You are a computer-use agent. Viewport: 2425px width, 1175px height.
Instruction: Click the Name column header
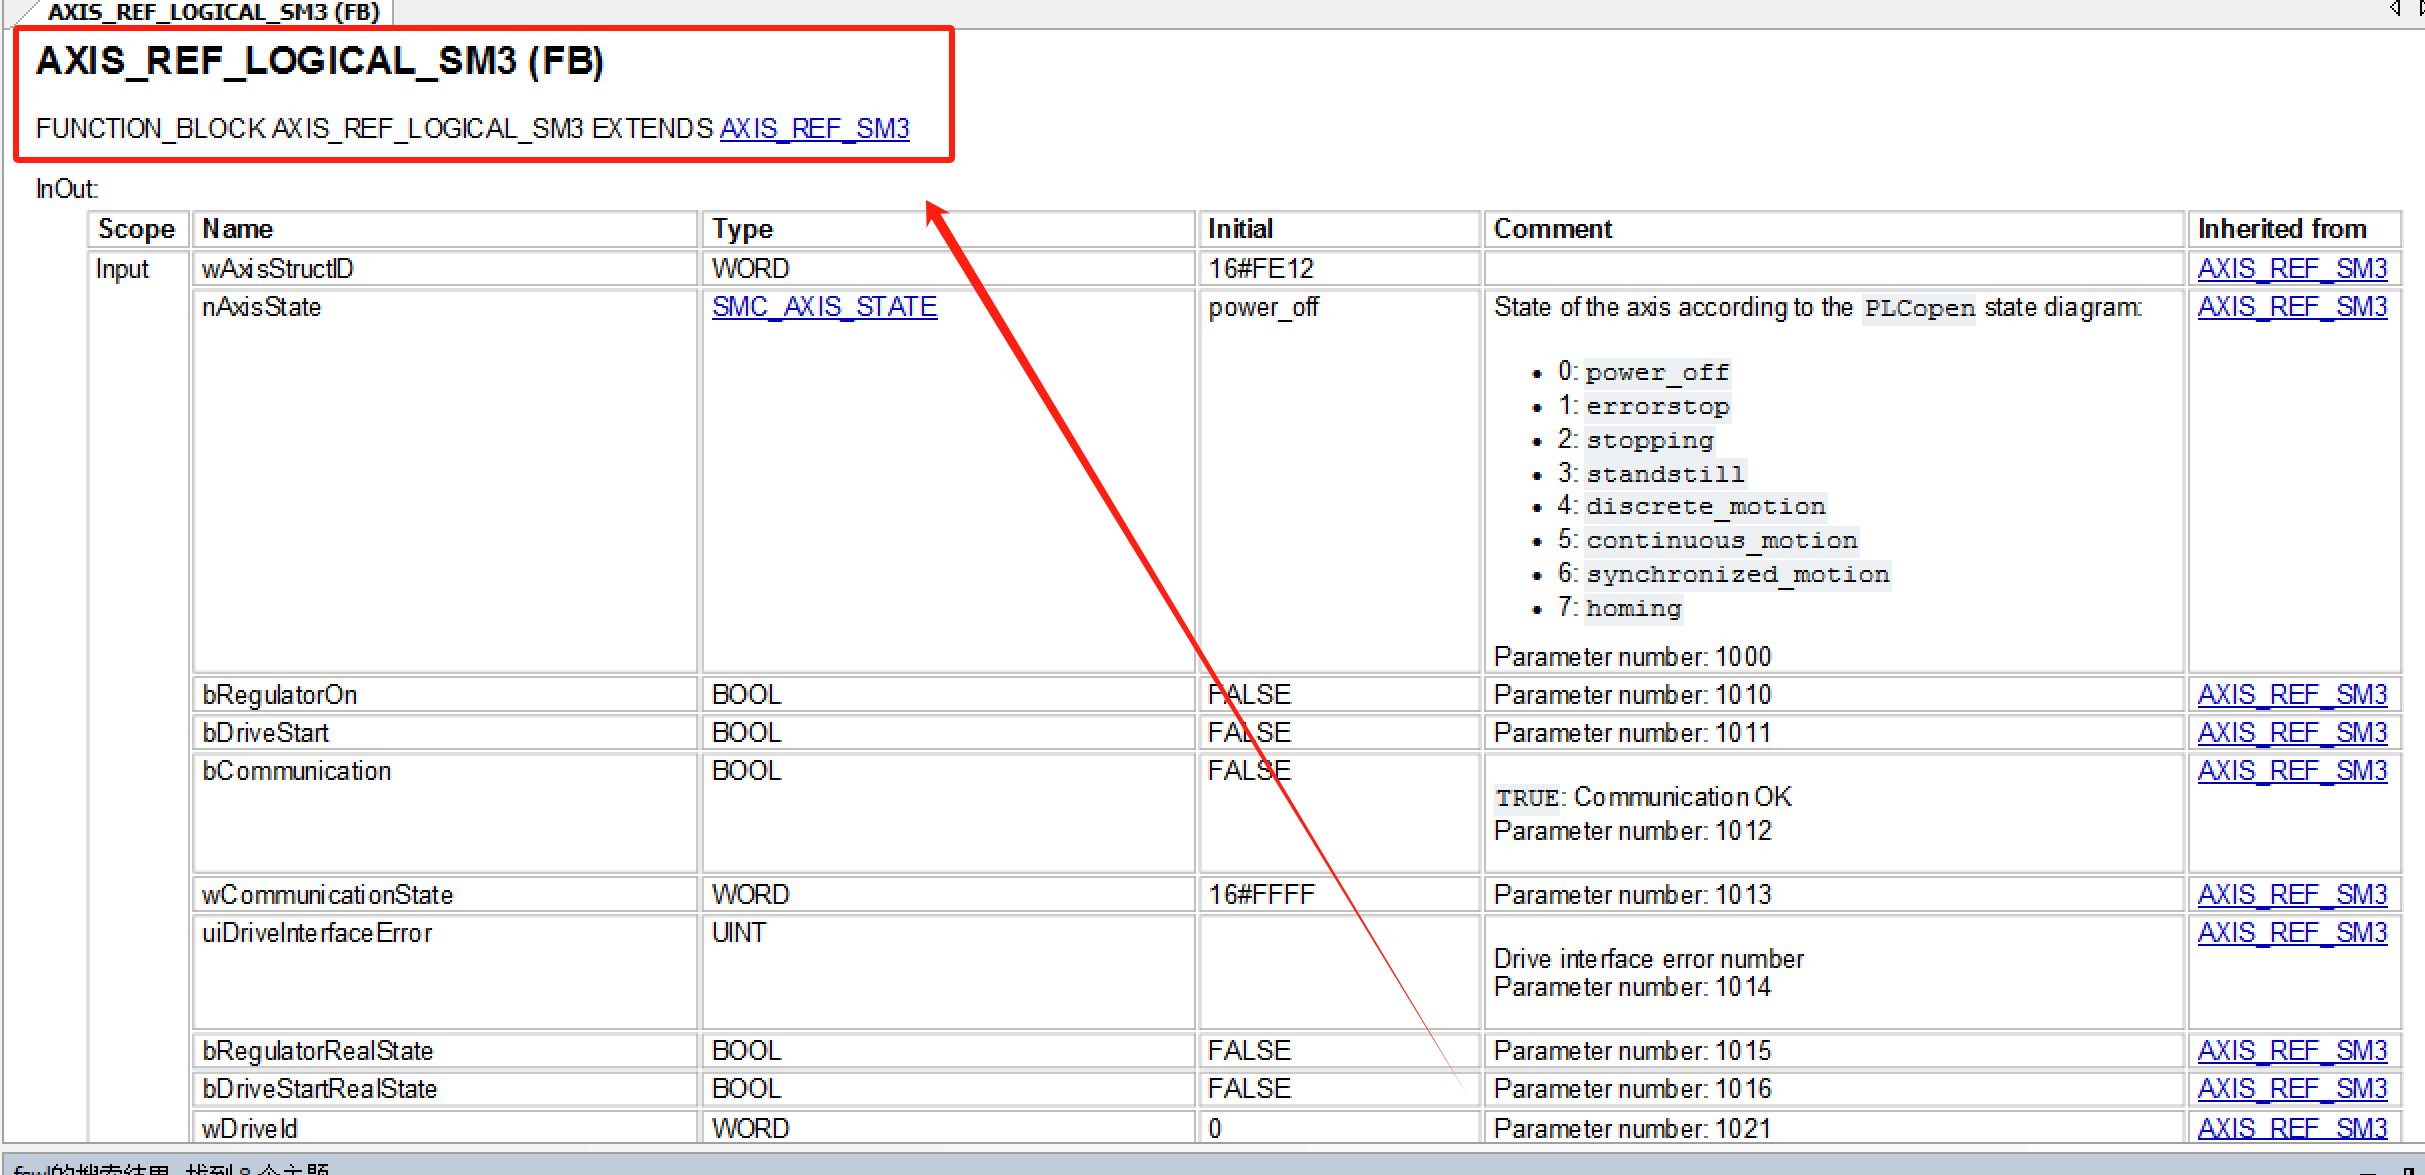click(444, 229)
